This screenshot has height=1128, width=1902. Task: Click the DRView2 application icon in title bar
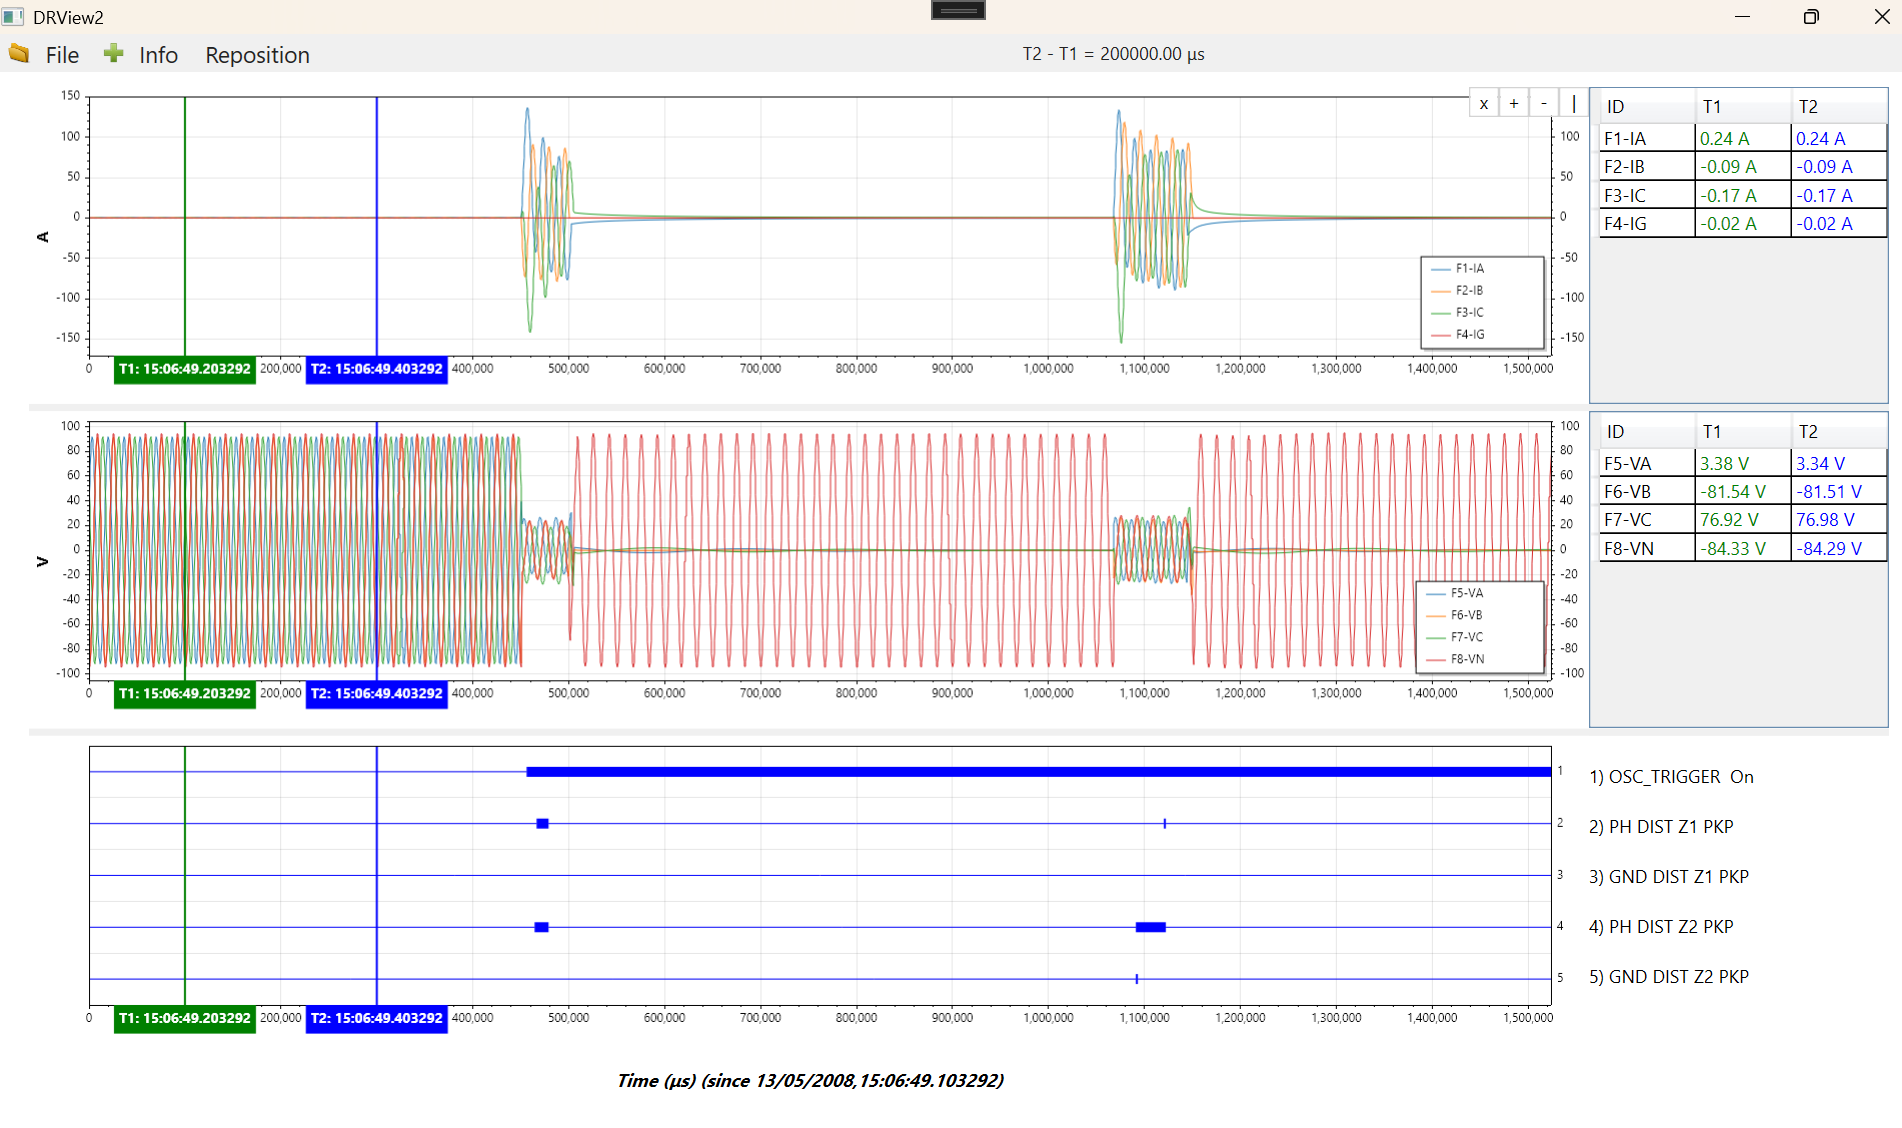(x=13, y=17)
